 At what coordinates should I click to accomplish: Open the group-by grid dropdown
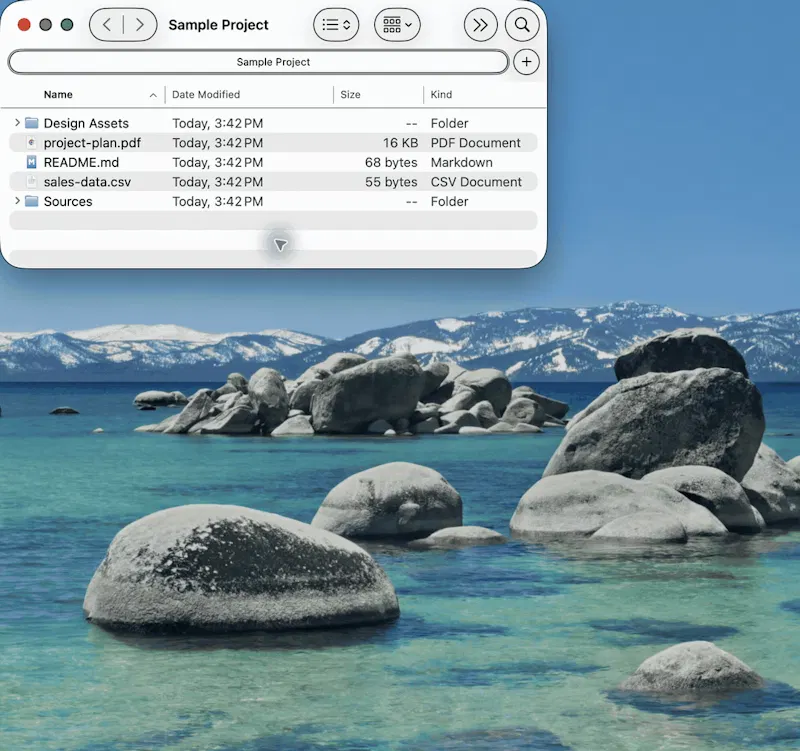tap(397, 24)
